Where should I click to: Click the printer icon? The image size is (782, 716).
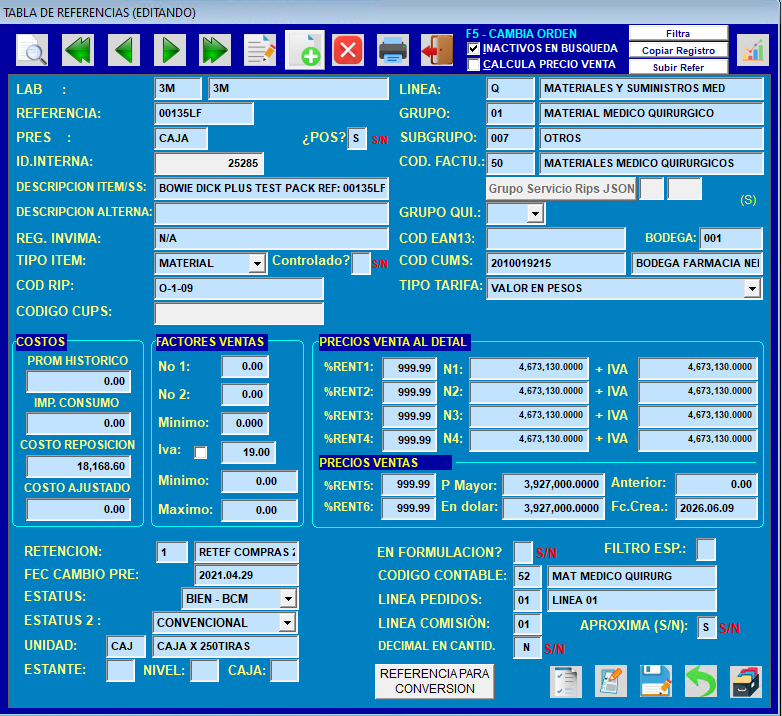[x=393, y=50]
